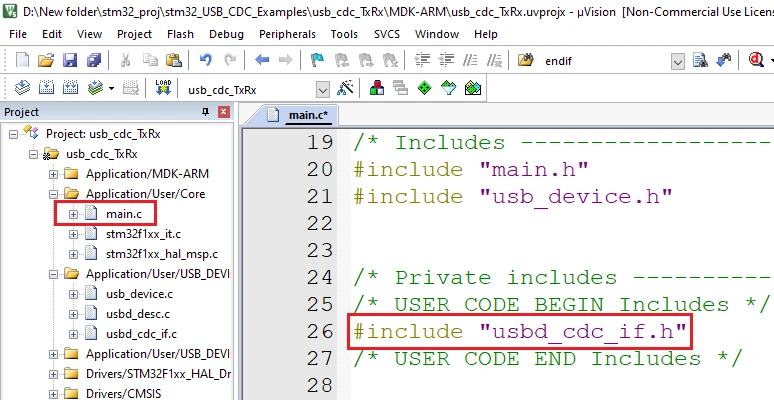Click the Rebuild all target files icon
The height and width of the screenshot is (400, 774).
[70, 88]
